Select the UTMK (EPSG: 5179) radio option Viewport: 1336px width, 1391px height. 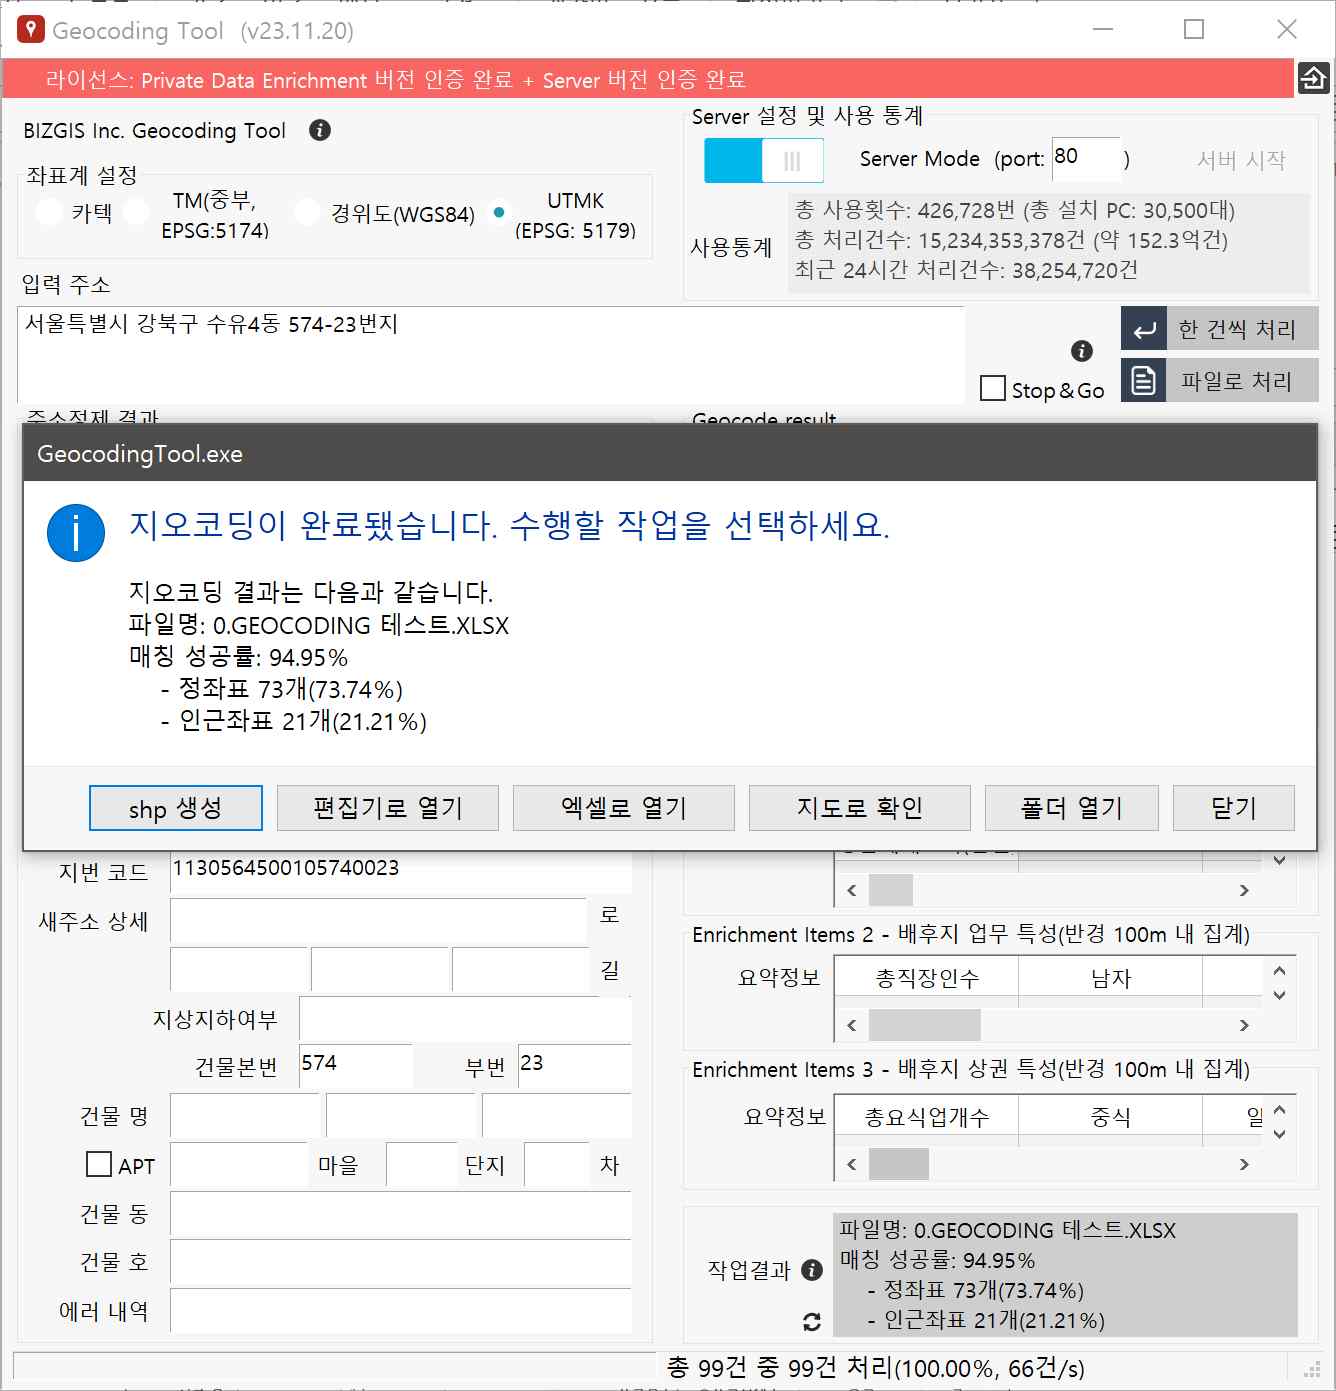pos(499,213)
